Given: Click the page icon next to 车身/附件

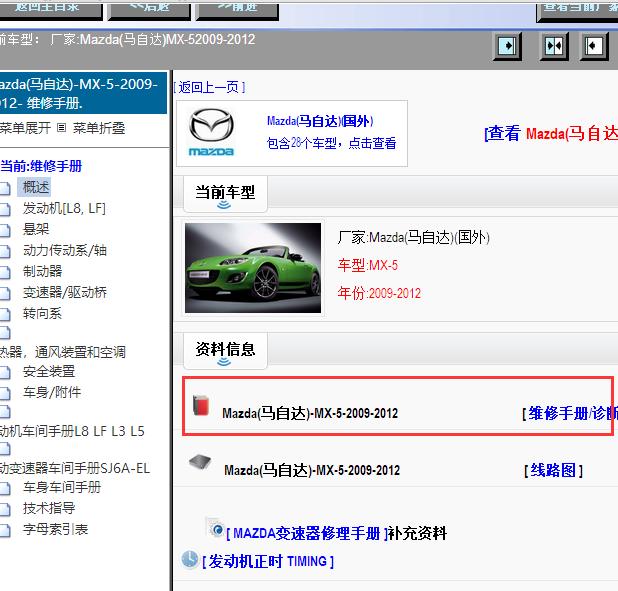Looking at the screenshot, I should (x=5, y=393).
